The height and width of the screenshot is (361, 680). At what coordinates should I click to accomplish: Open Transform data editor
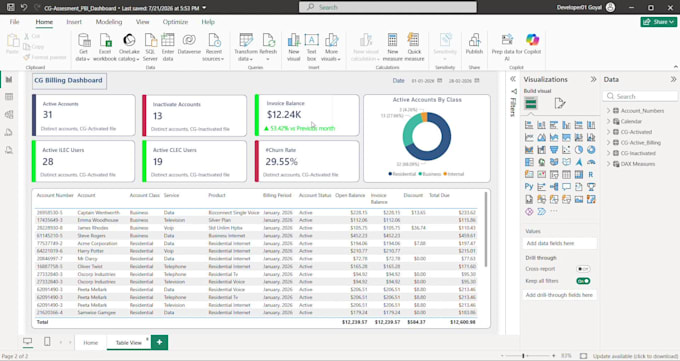[246, 47]
